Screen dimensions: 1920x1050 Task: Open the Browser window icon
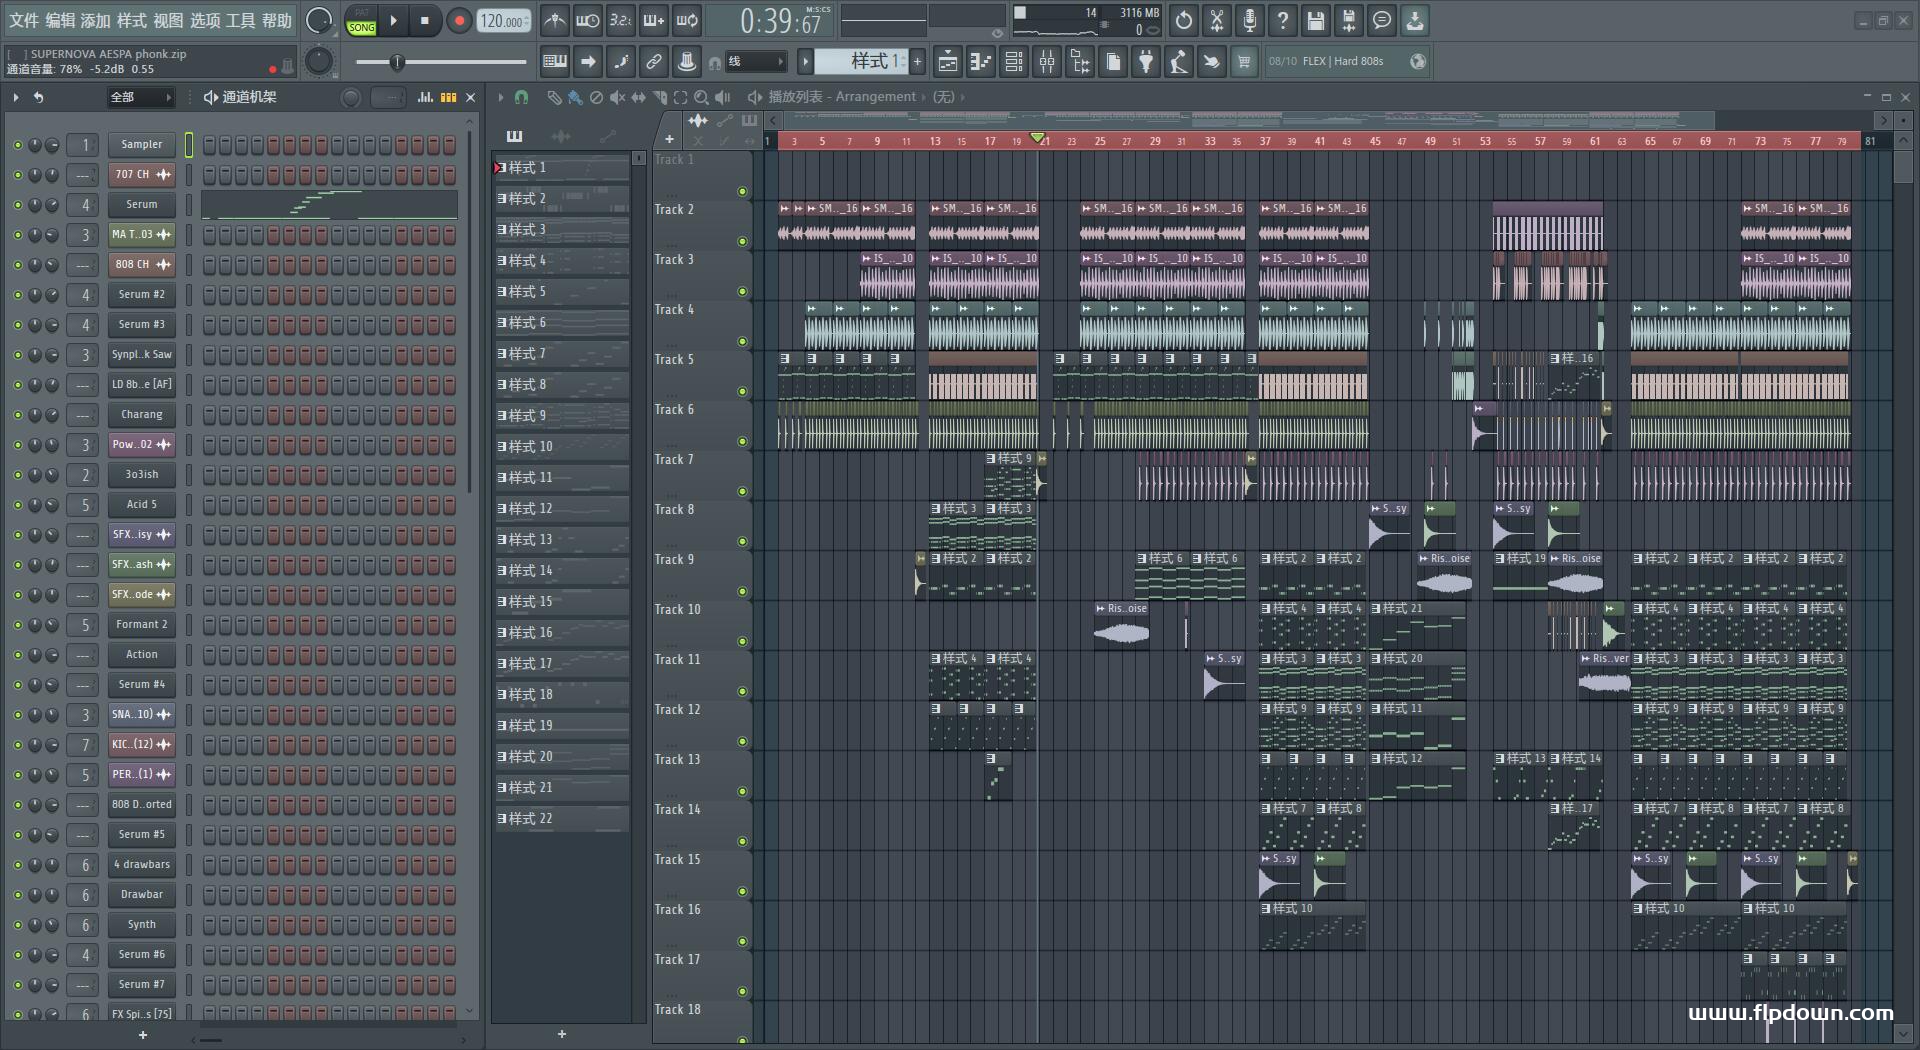1080,62
